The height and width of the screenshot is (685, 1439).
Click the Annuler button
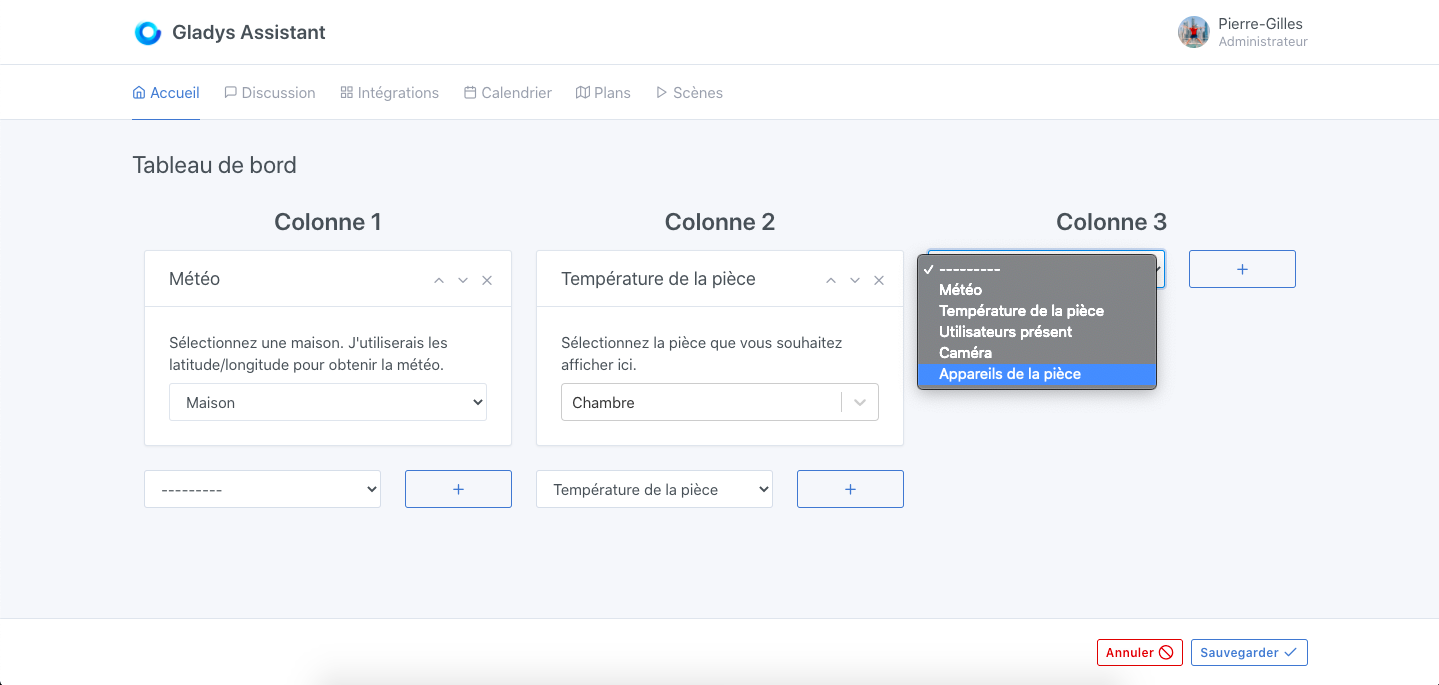(x=1139, y=652)
